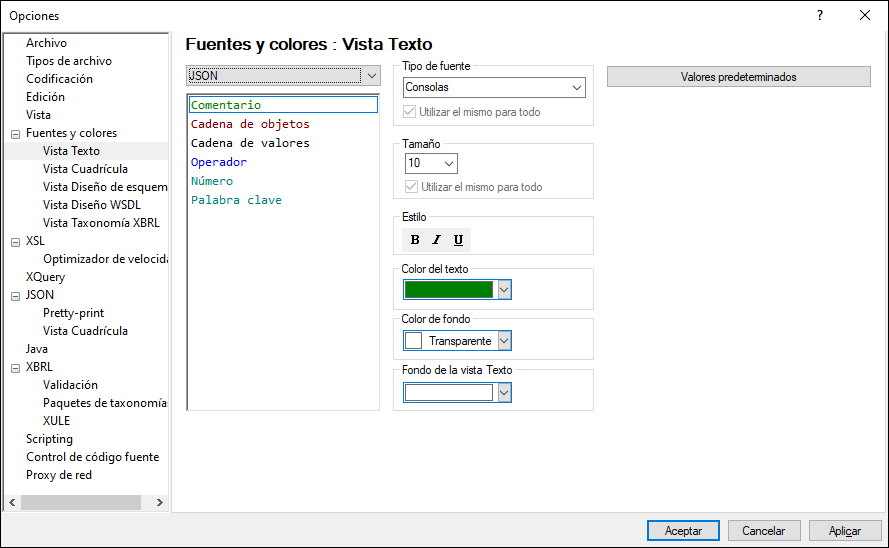This screenshot has width=889, height=548.
Task: Click the green Color del texto swatch
Action: coord(449,289)
